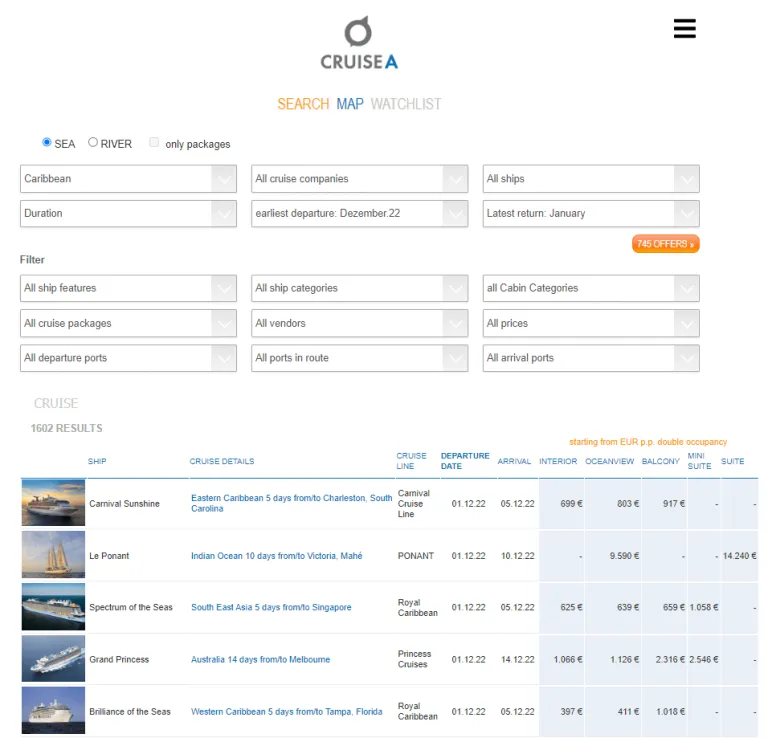Sort by ARRIVAL column header

coord(514,461)
